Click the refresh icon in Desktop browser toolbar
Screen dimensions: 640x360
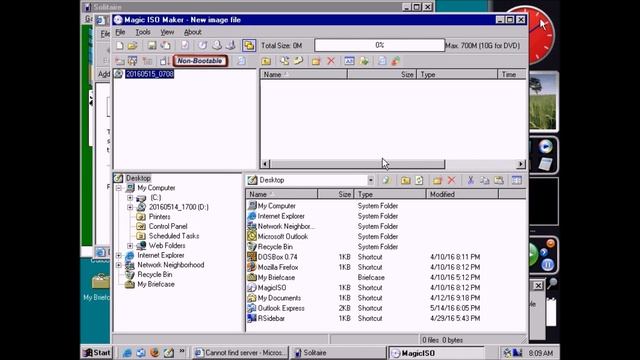pyautogui.click(x=419, y=180)
